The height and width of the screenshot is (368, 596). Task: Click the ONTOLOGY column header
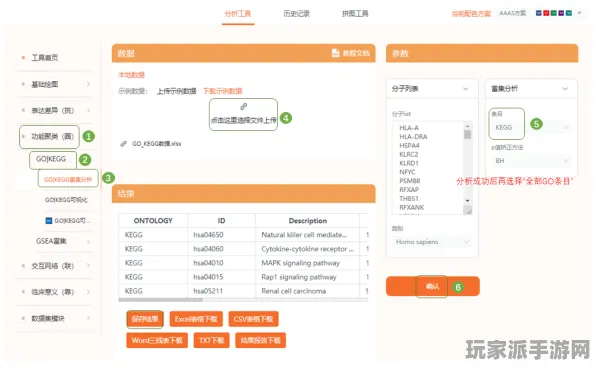click(153, 220)
